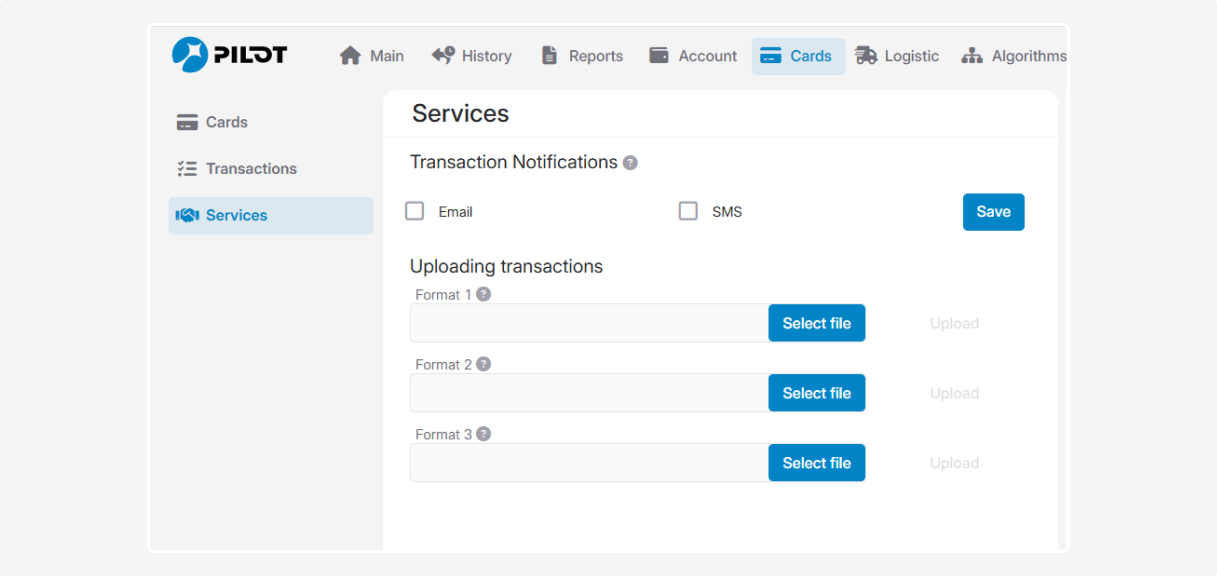
Task: Enable the Email notification checkbox
Action: pos(415,211)
